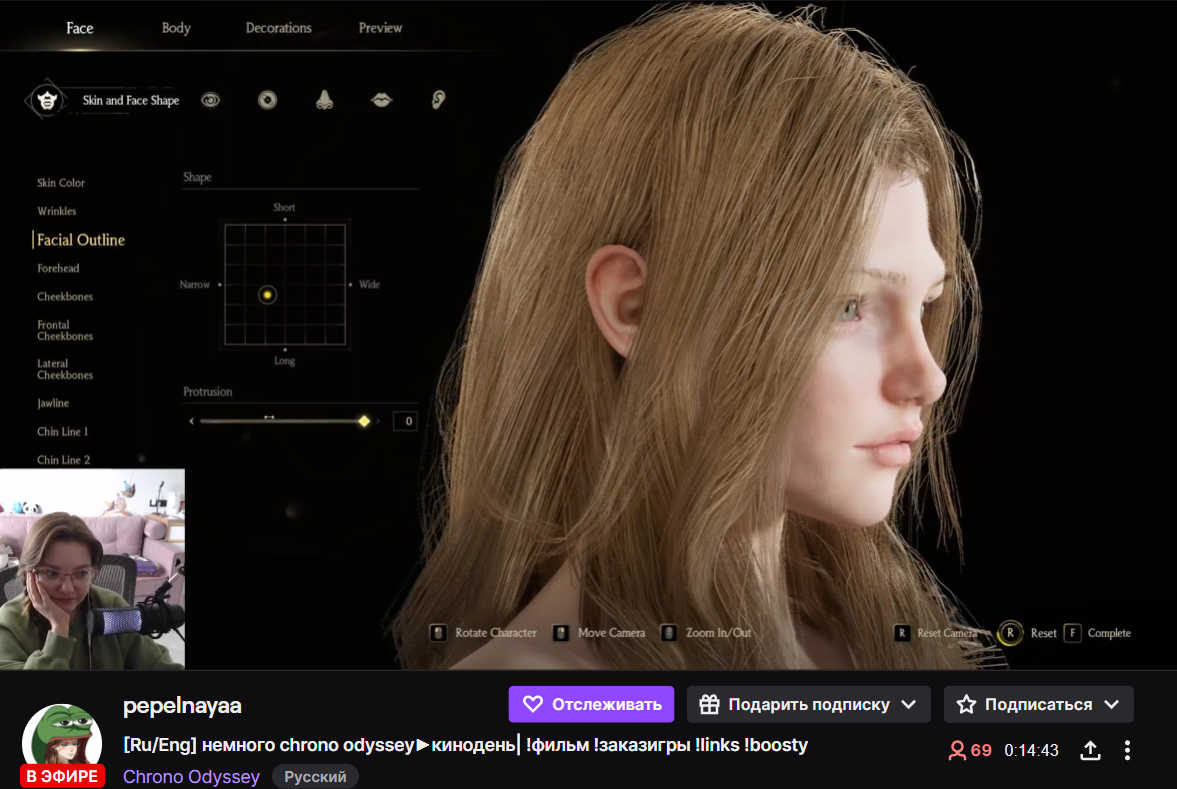Open the pepelnayaa channel name link
This screenshot has height=789, width=1177.
click(182, 706)
